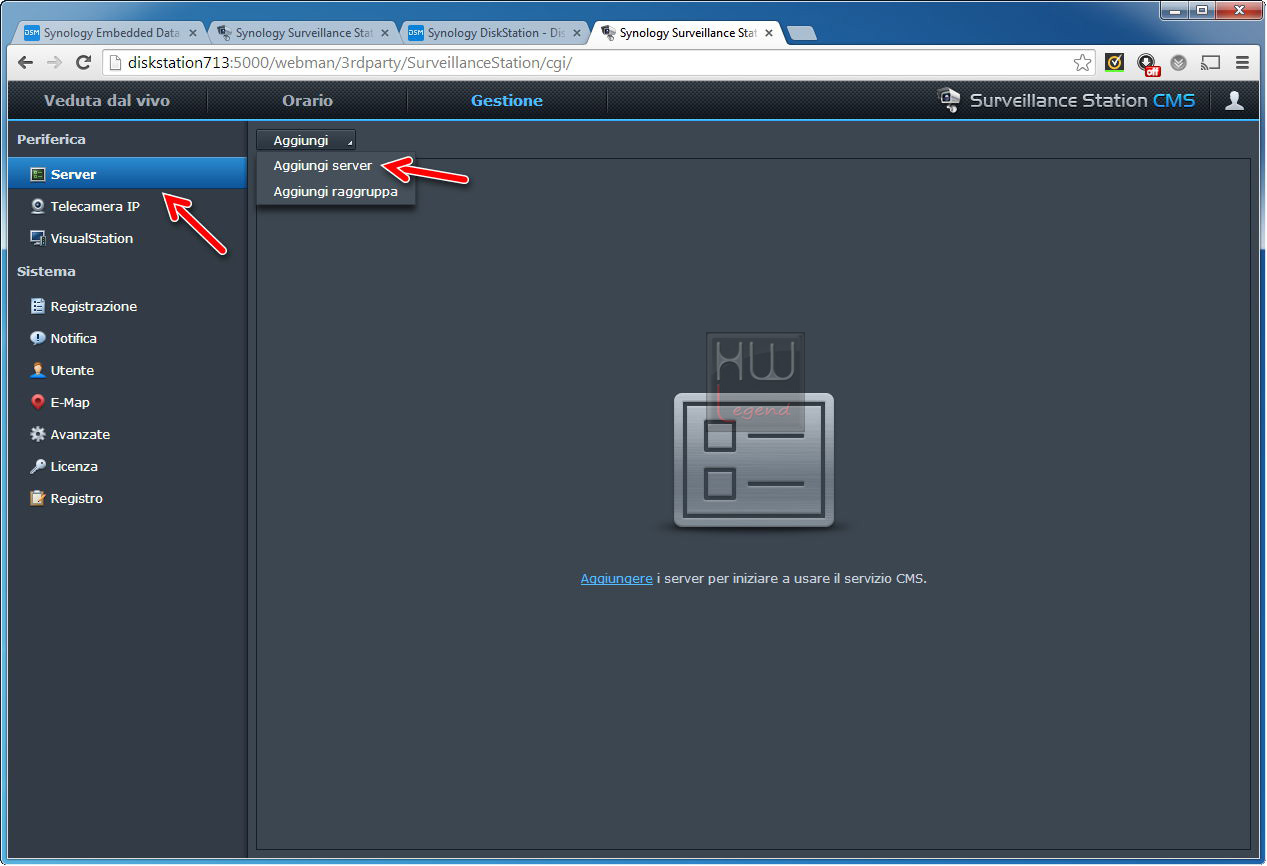1267x866 pixels.
Task: Click the grey shield extension icon
Action: (1179, 63)
